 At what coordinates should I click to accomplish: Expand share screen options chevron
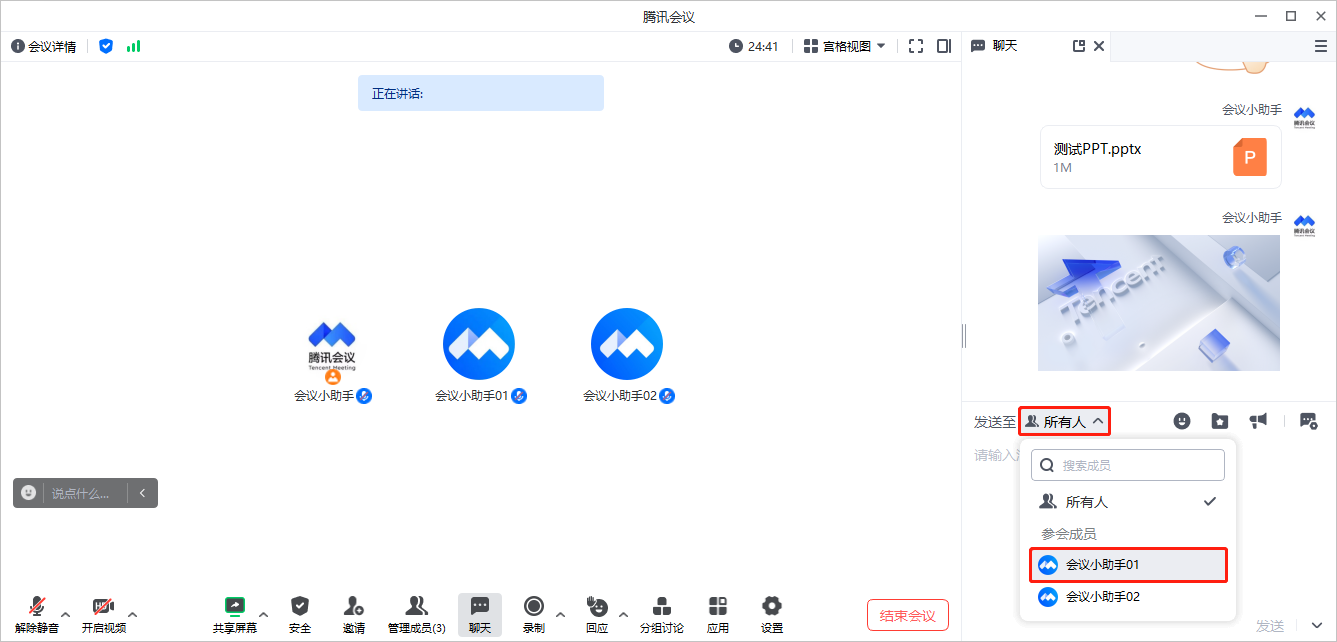[x=264, y=614]
